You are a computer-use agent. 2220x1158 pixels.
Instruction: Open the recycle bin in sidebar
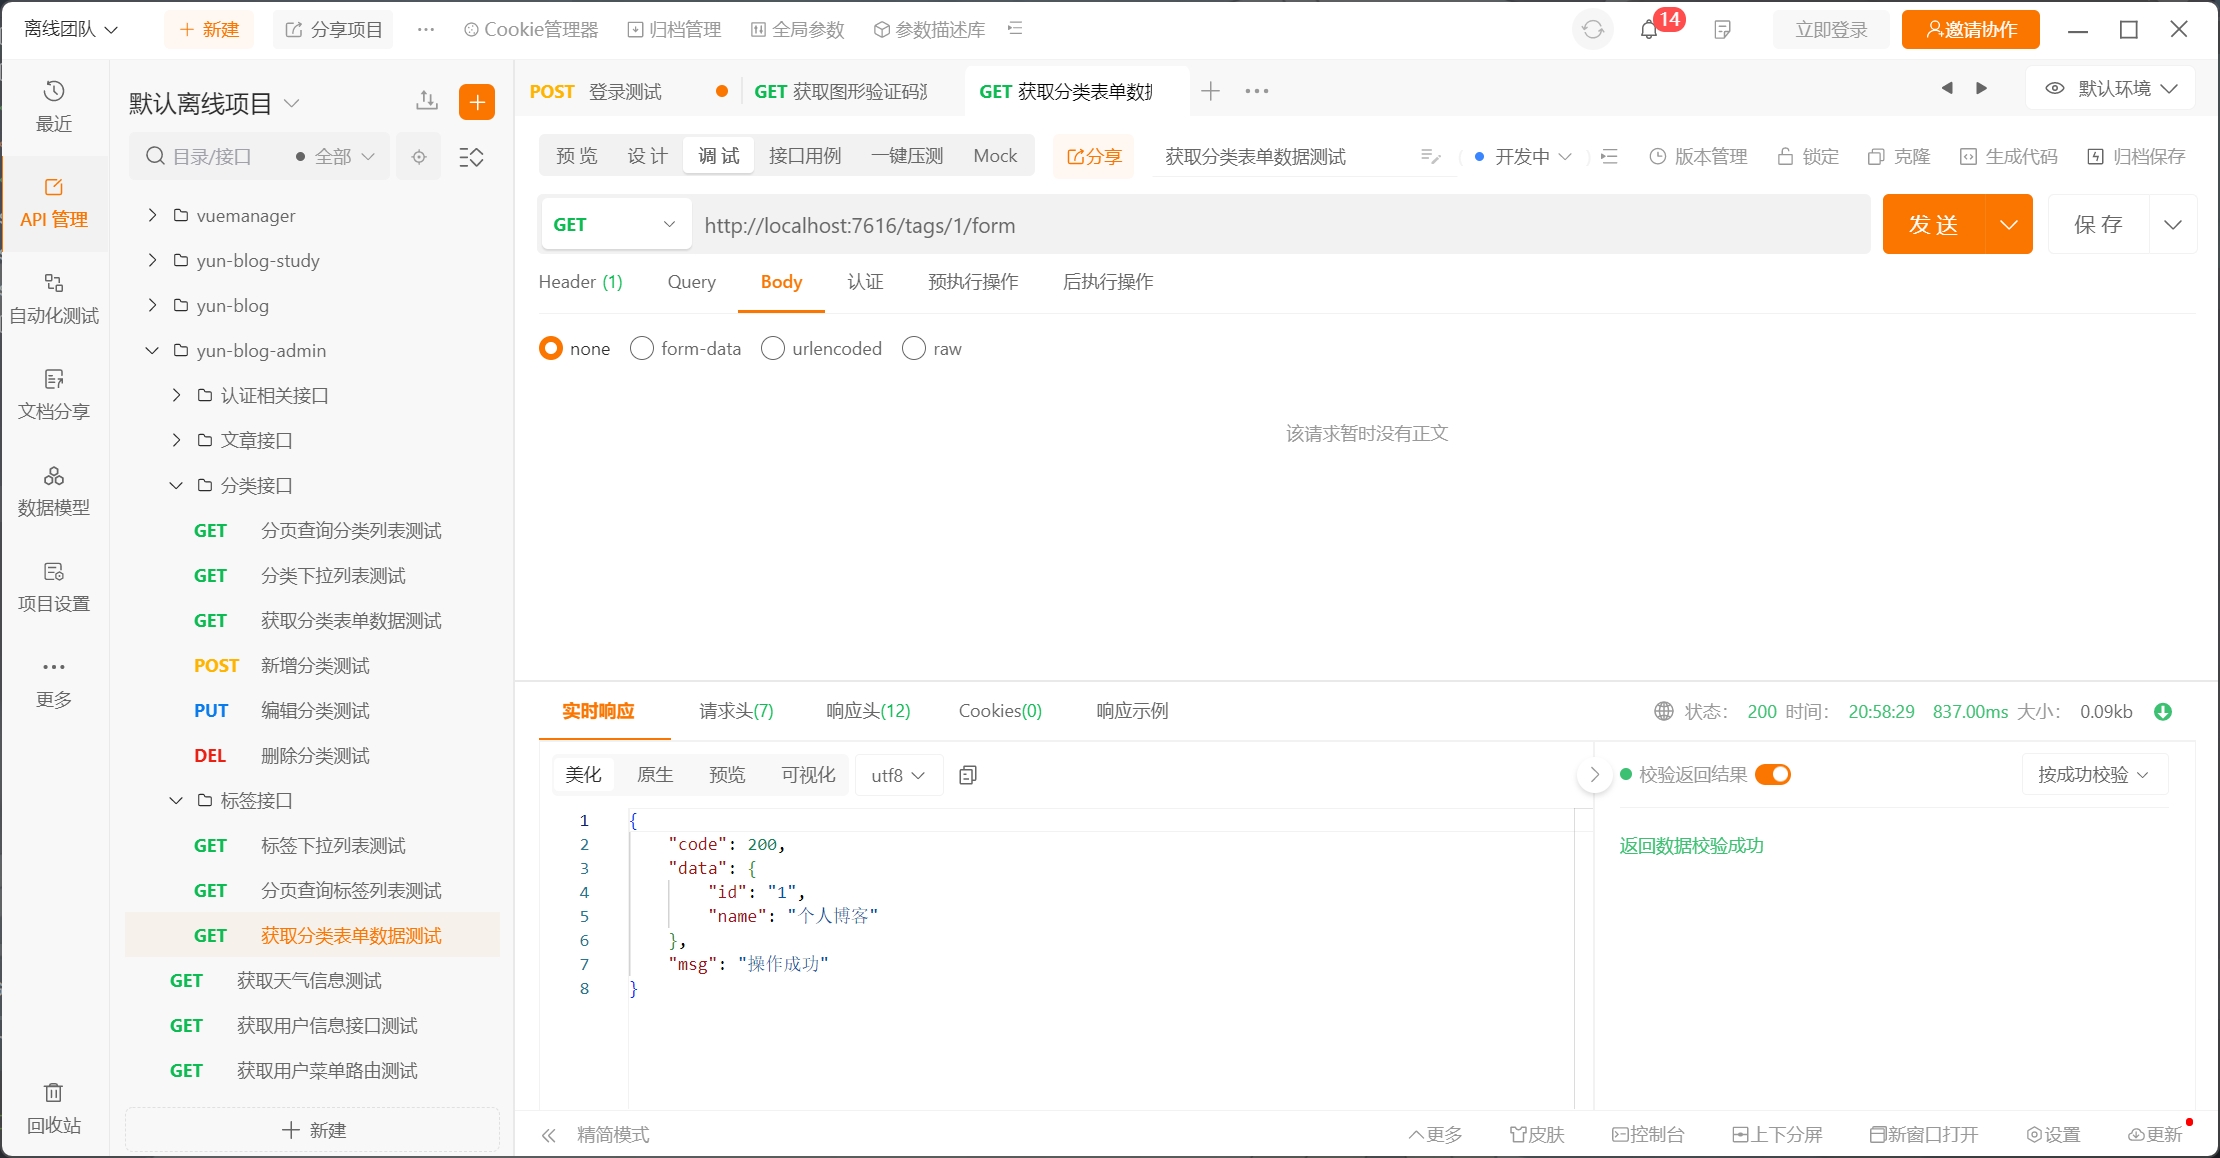click(54, 1108)
